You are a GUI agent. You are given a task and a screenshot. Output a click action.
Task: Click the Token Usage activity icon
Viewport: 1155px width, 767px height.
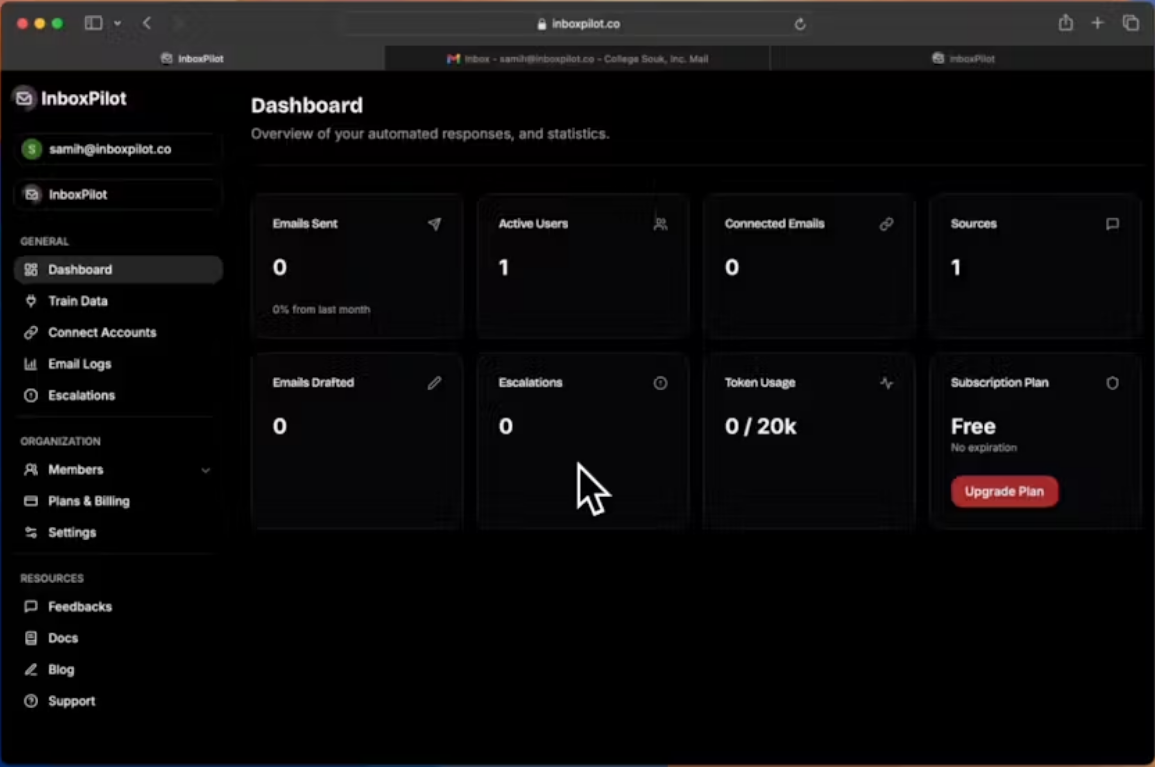tap(887, 383)
